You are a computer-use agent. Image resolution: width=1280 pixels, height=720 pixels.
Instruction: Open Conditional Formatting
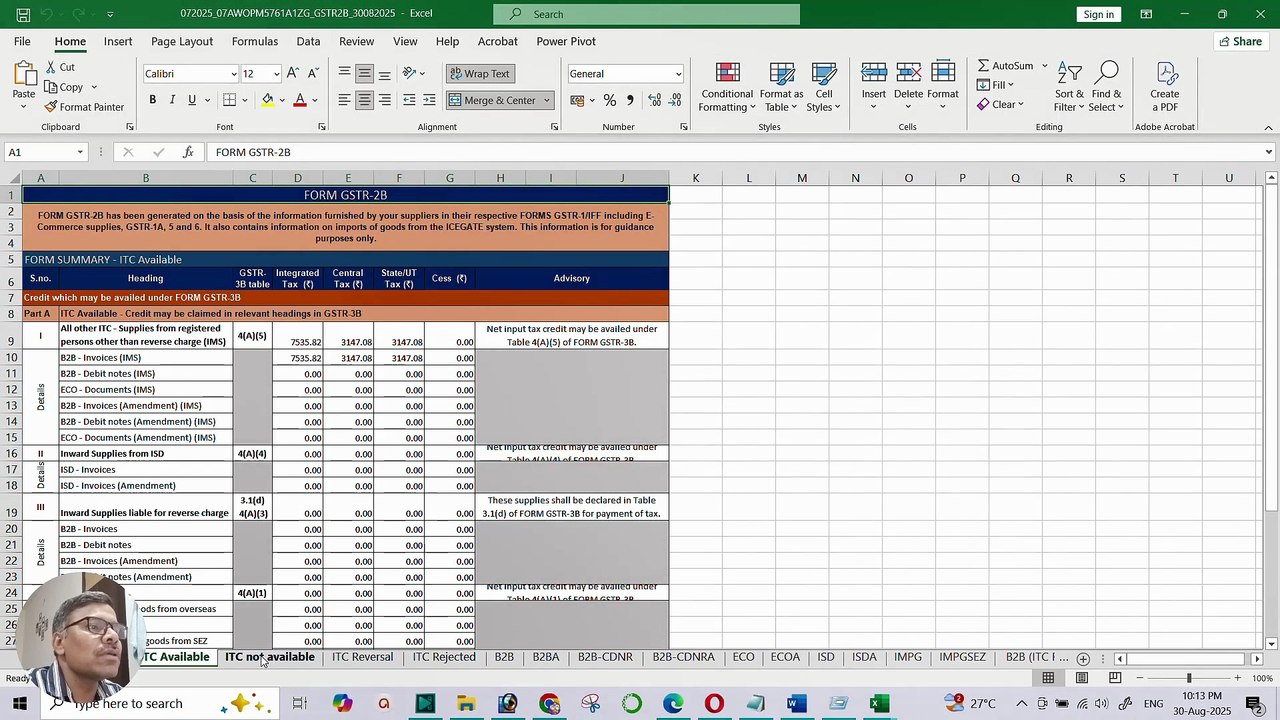point(727,88)
